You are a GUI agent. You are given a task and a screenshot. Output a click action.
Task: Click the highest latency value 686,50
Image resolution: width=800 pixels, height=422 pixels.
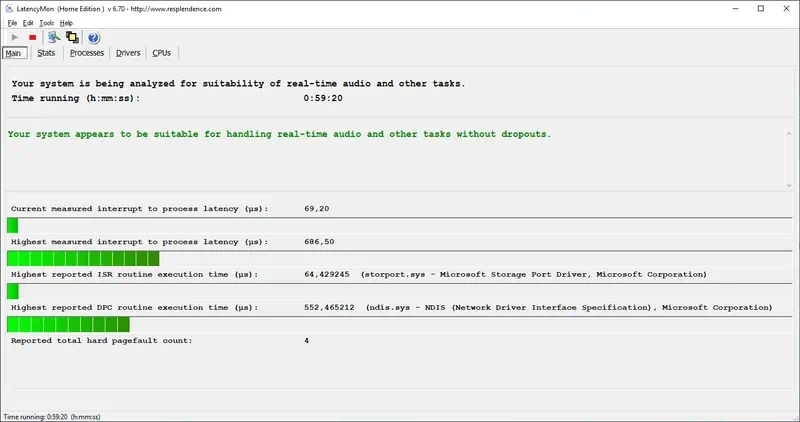[x=319, y=242]
